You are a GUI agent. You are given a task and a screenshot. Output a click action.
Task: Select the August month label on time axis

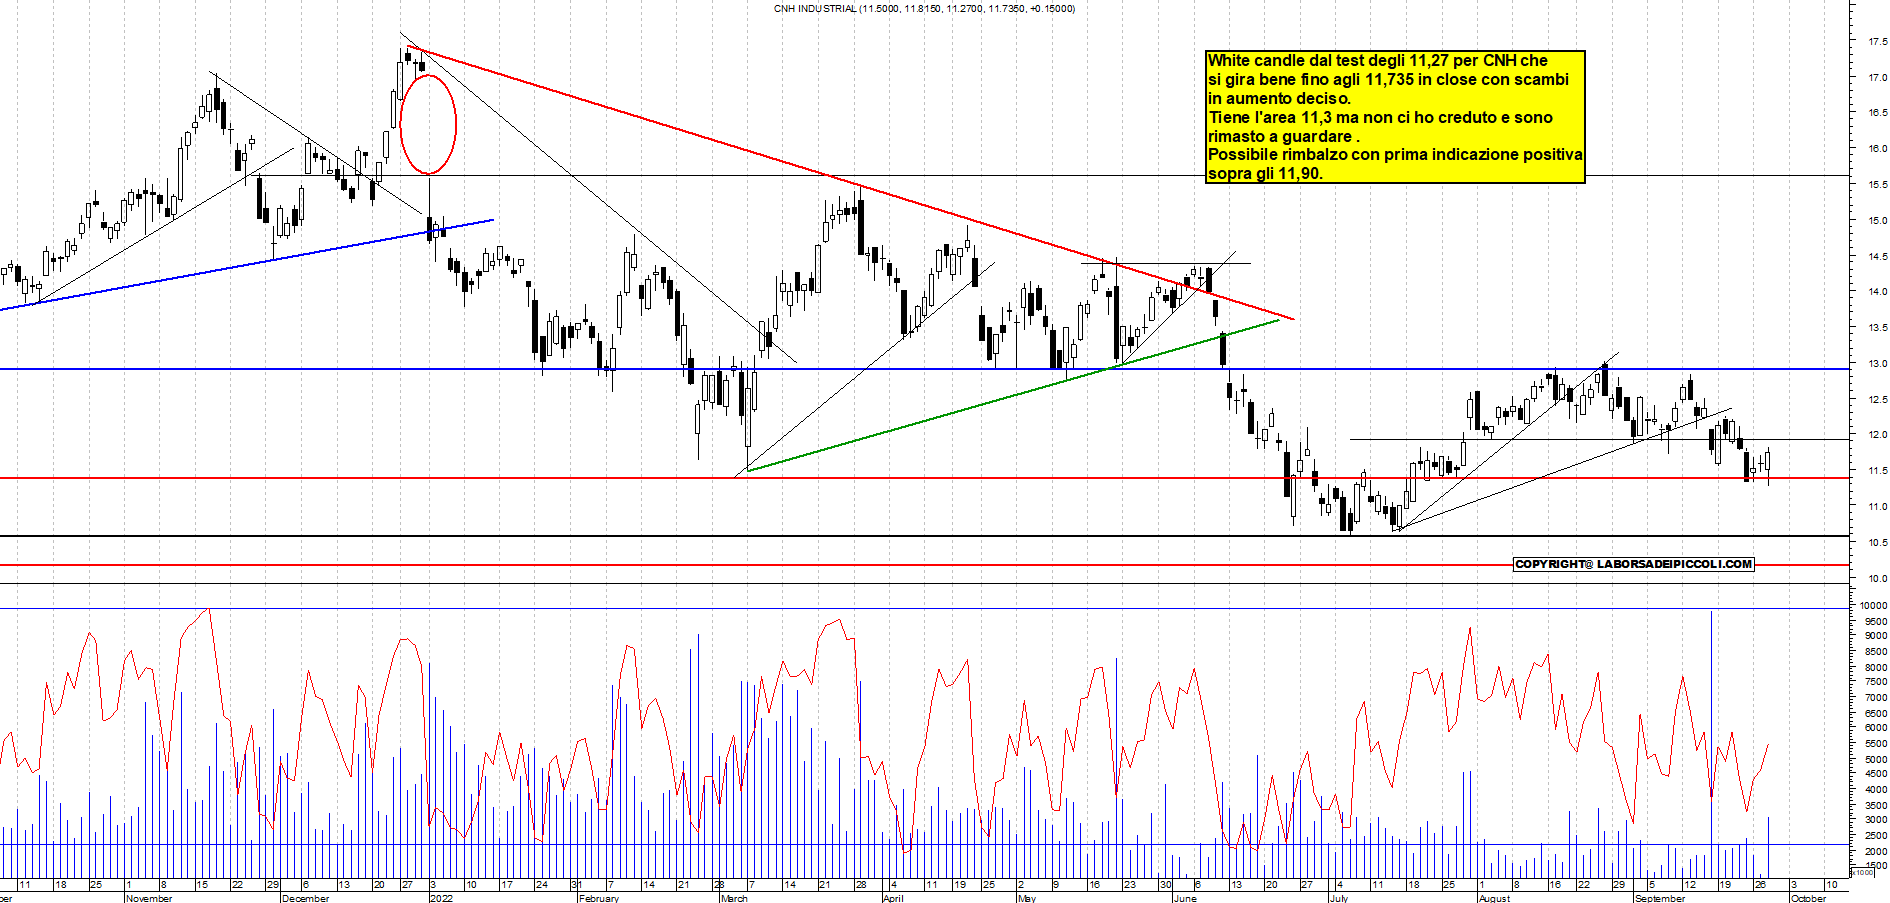1494,898
